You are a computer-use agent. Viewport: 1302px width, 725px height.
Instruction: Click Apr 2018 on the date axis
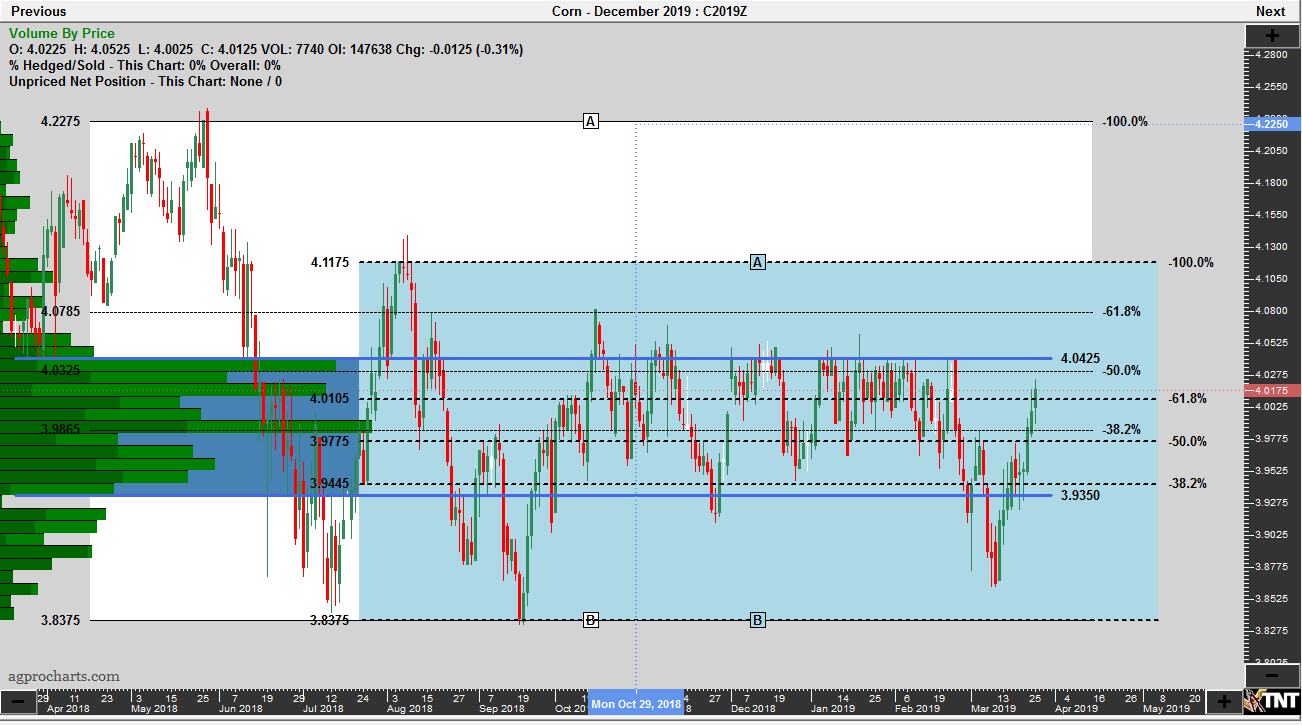coord(70,709)
